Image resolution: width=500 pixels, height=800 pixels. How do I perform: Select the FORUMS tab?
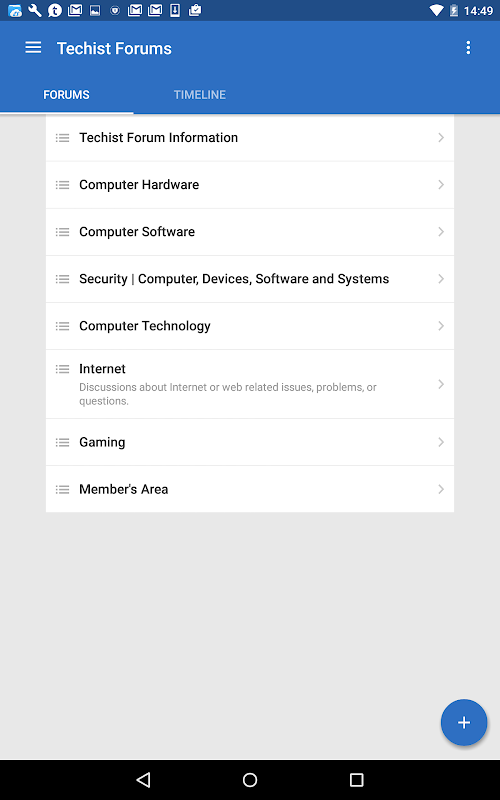[x=66, y=94]
